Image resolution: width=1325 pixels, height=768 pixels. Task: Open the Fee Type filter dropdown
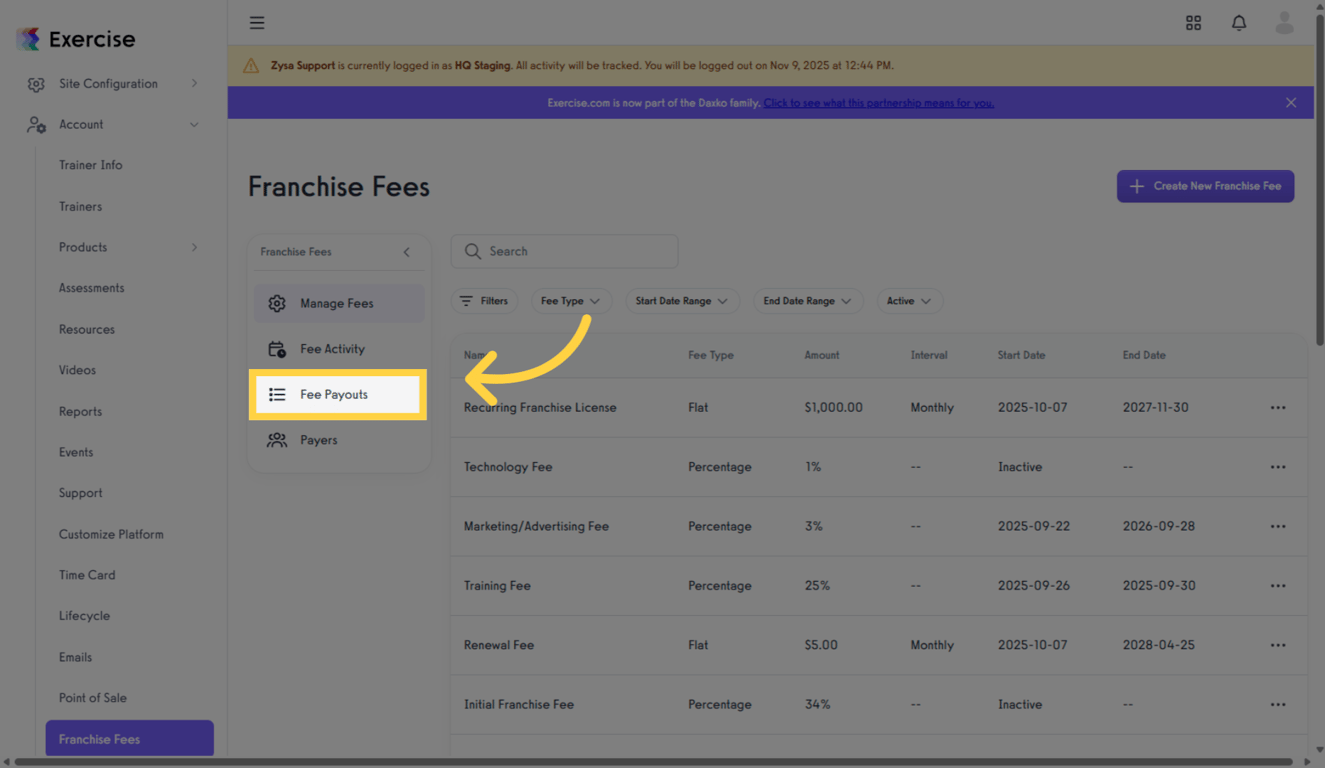tap(571, 300)
